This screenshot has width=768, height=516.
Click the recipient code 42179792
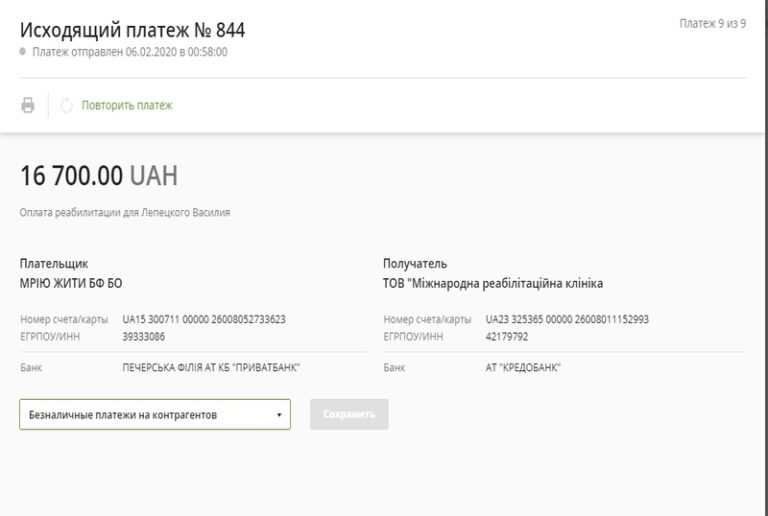coord(506,337)
